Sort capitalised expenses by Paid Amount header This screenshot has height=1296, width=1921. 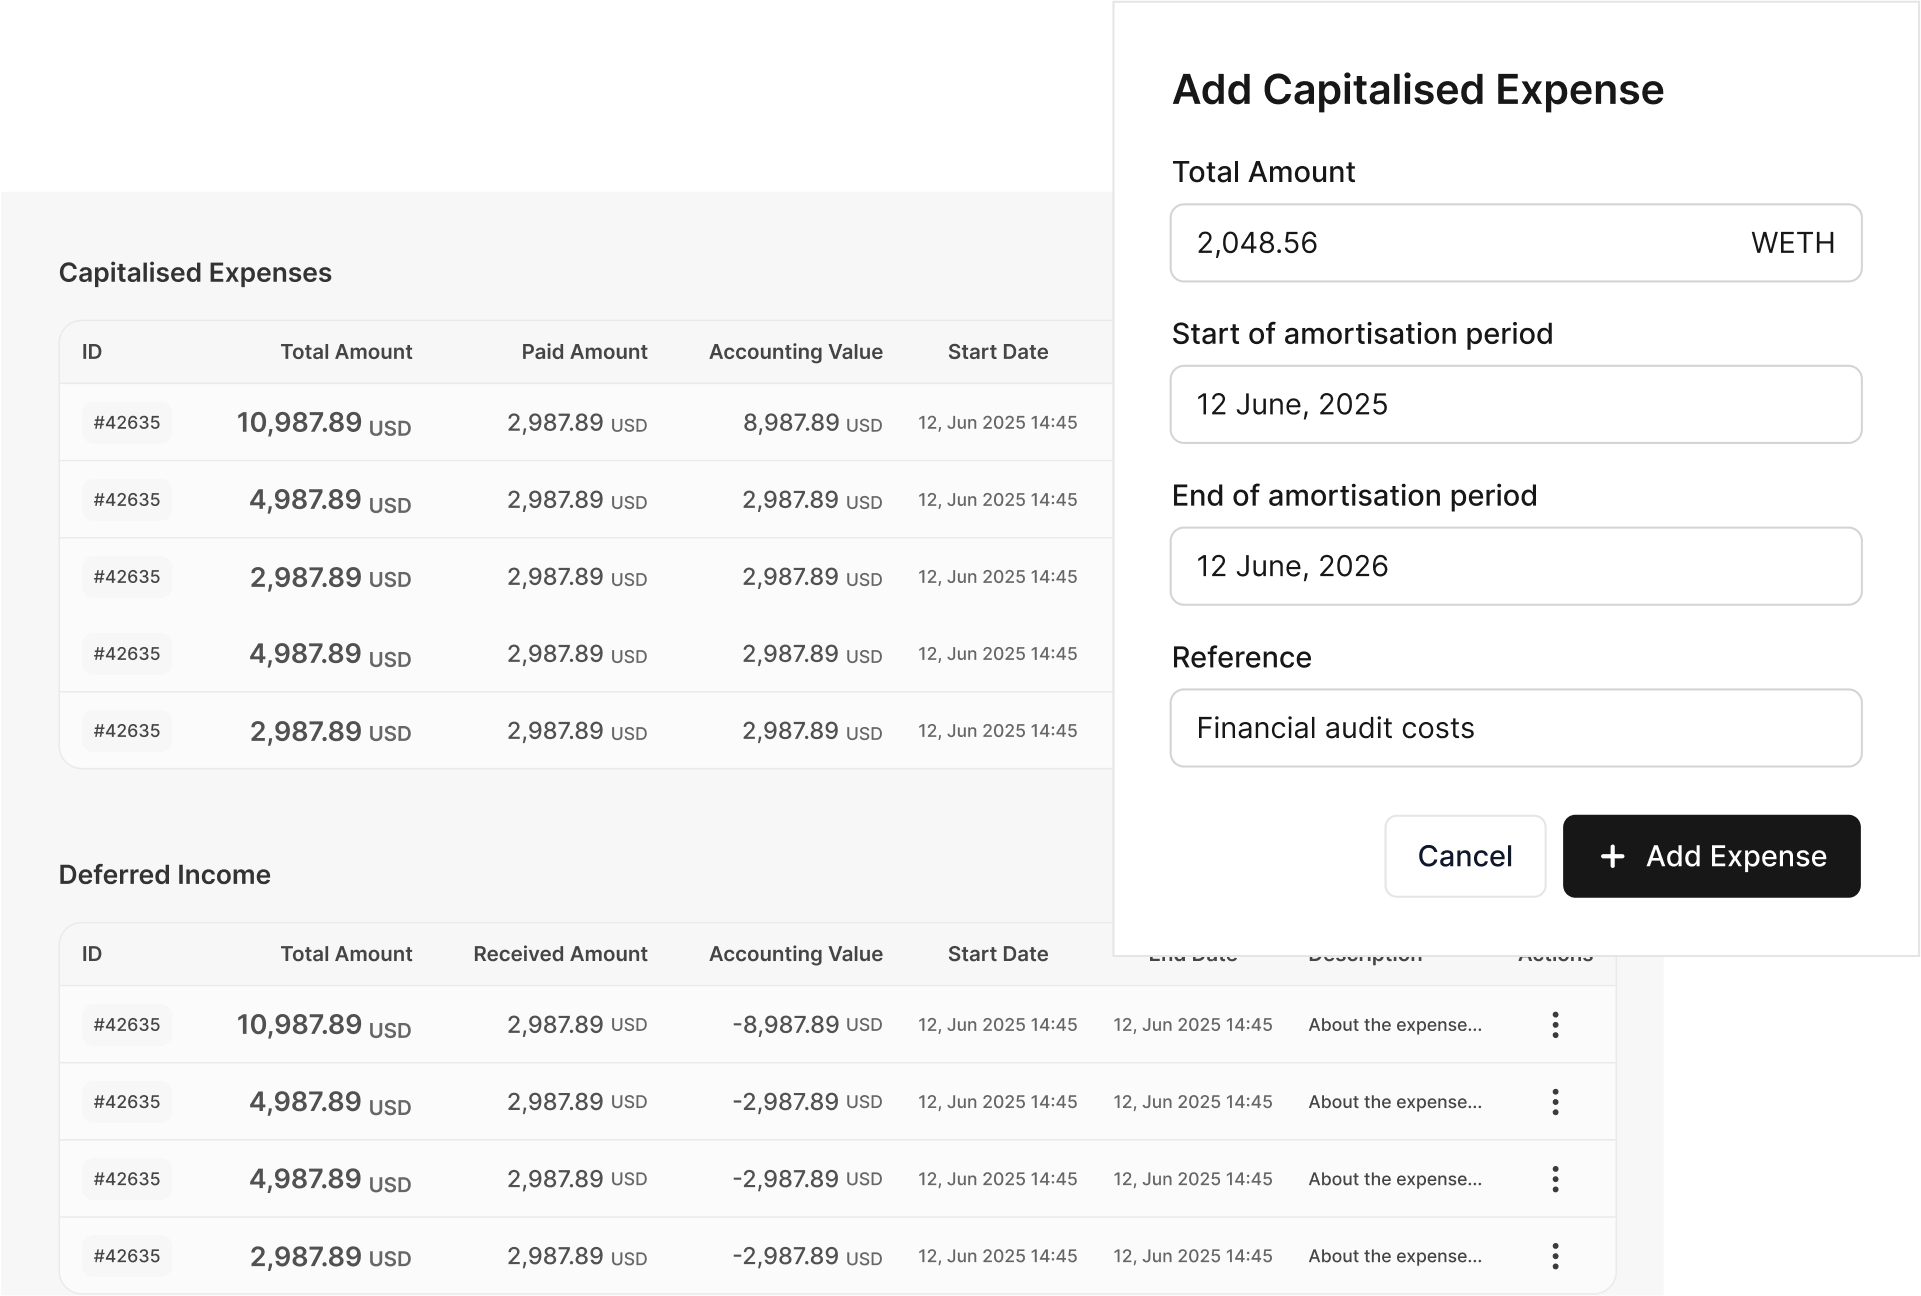pyautogui.click(x=584, y=352)
